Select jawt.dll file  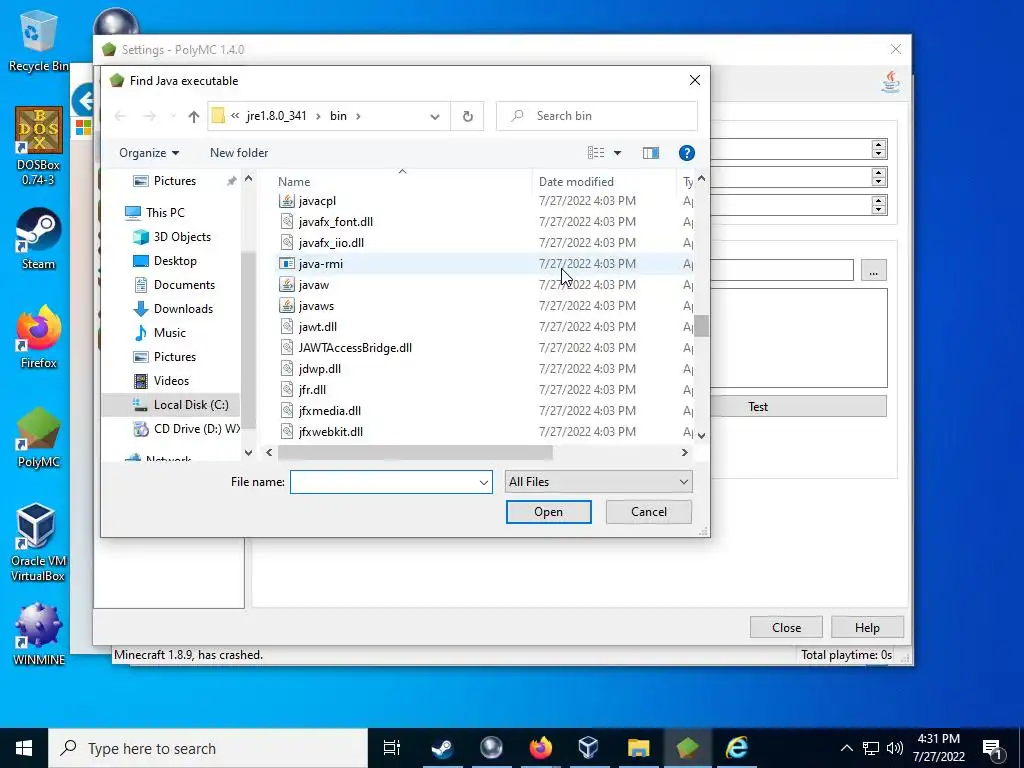(317, 327)
